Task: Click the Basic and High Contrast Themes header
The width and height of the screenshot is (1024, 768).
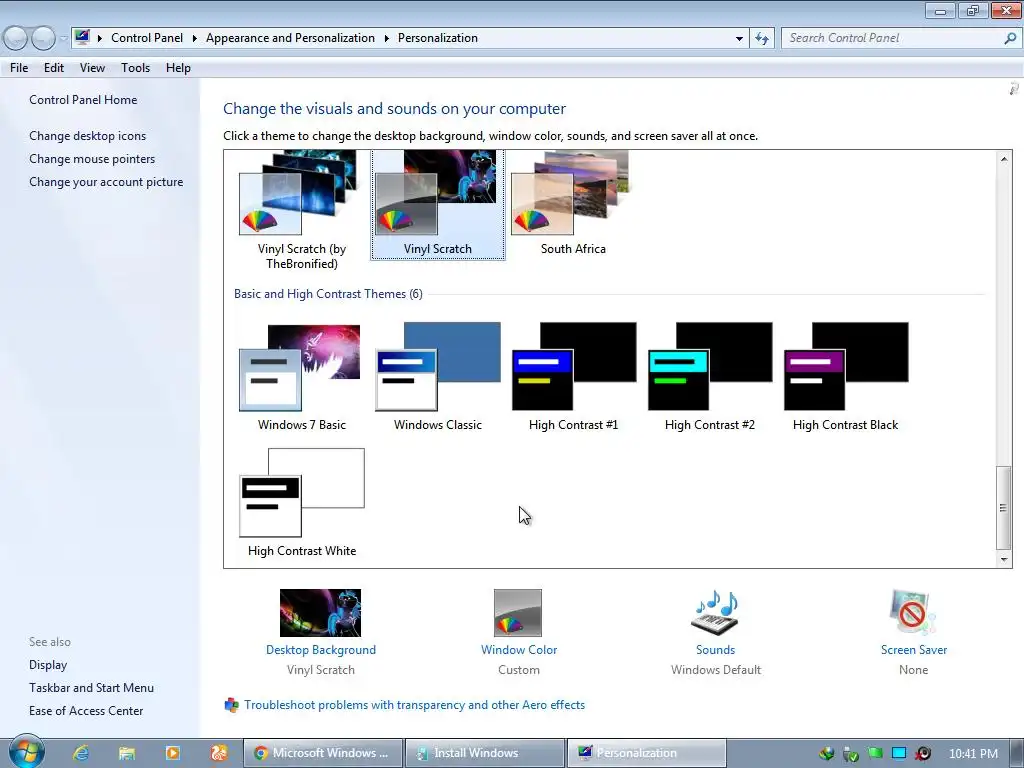Action: [x=328, y=294]
